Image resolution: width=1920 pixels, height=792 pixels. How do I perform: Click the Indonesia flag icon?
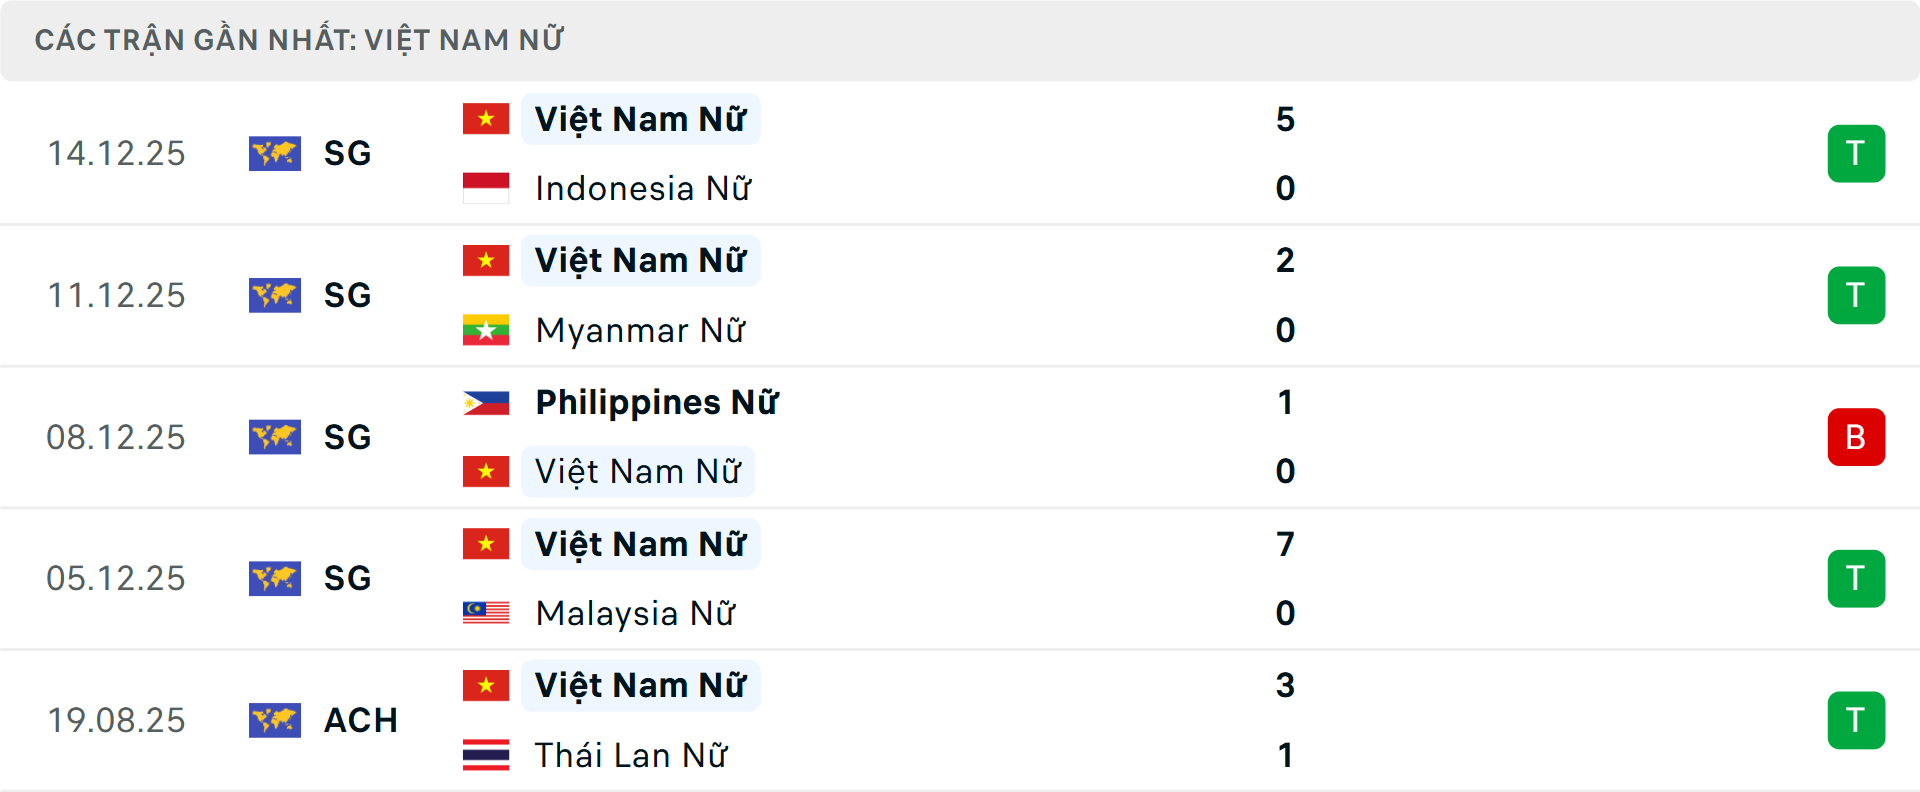click(486, 188)
